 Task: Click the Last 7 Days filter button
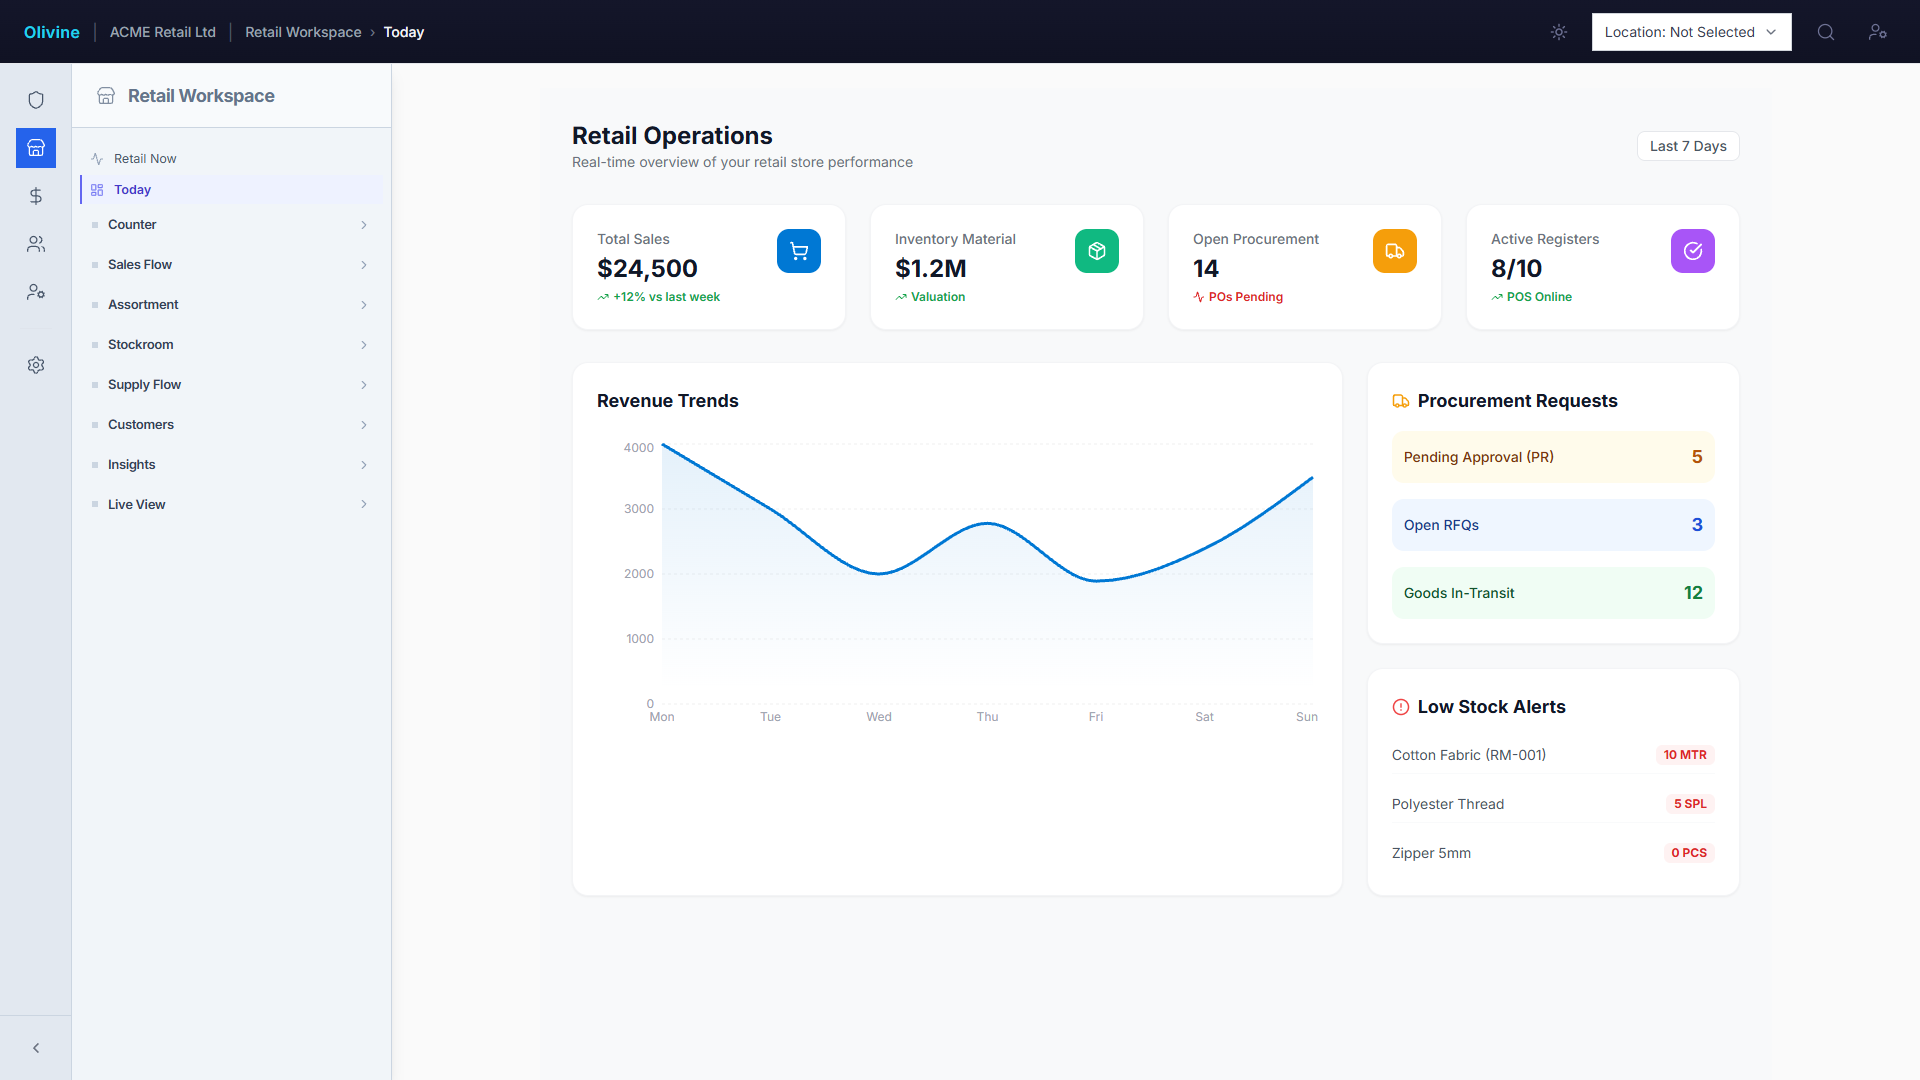point(1687,146)
